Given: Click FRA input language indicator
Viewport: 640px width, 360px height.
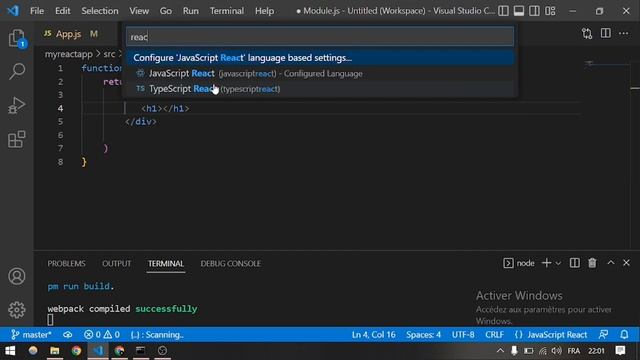Looking at the screenshot, I should pyautogui.click(x=573, y=351).
